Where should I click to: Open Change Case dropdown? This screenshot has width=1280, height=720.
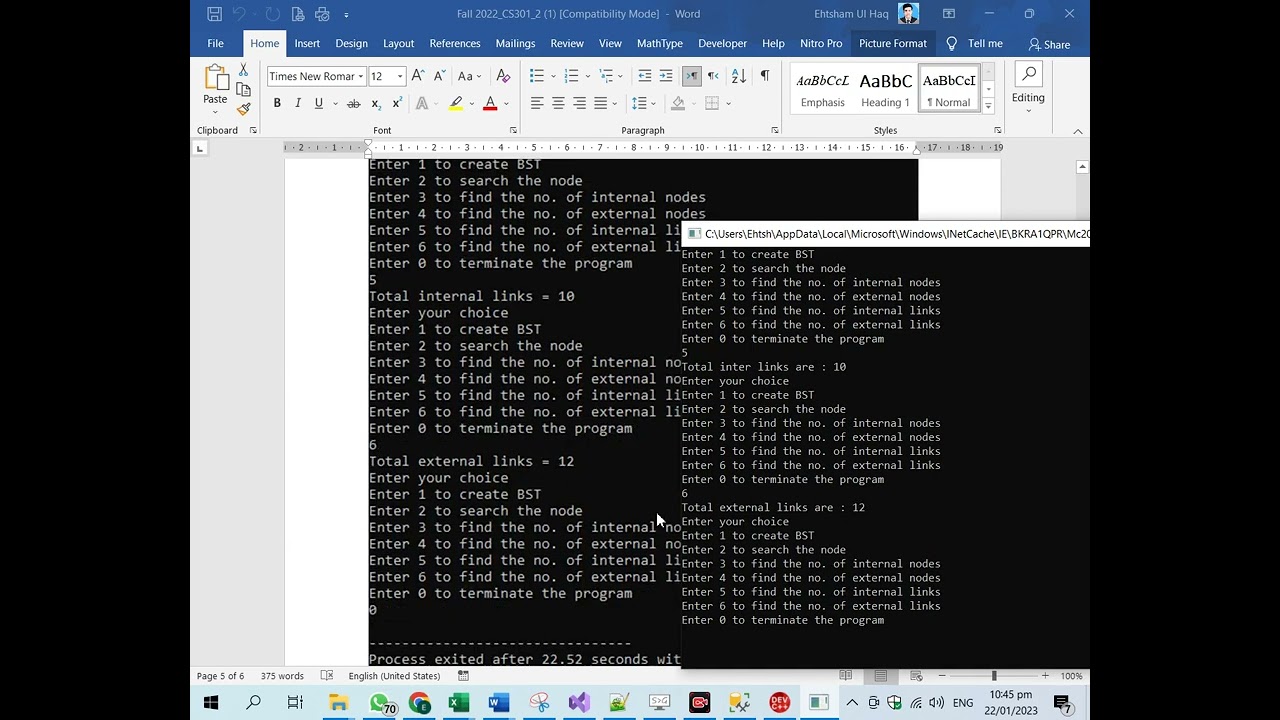pos(469,76)
